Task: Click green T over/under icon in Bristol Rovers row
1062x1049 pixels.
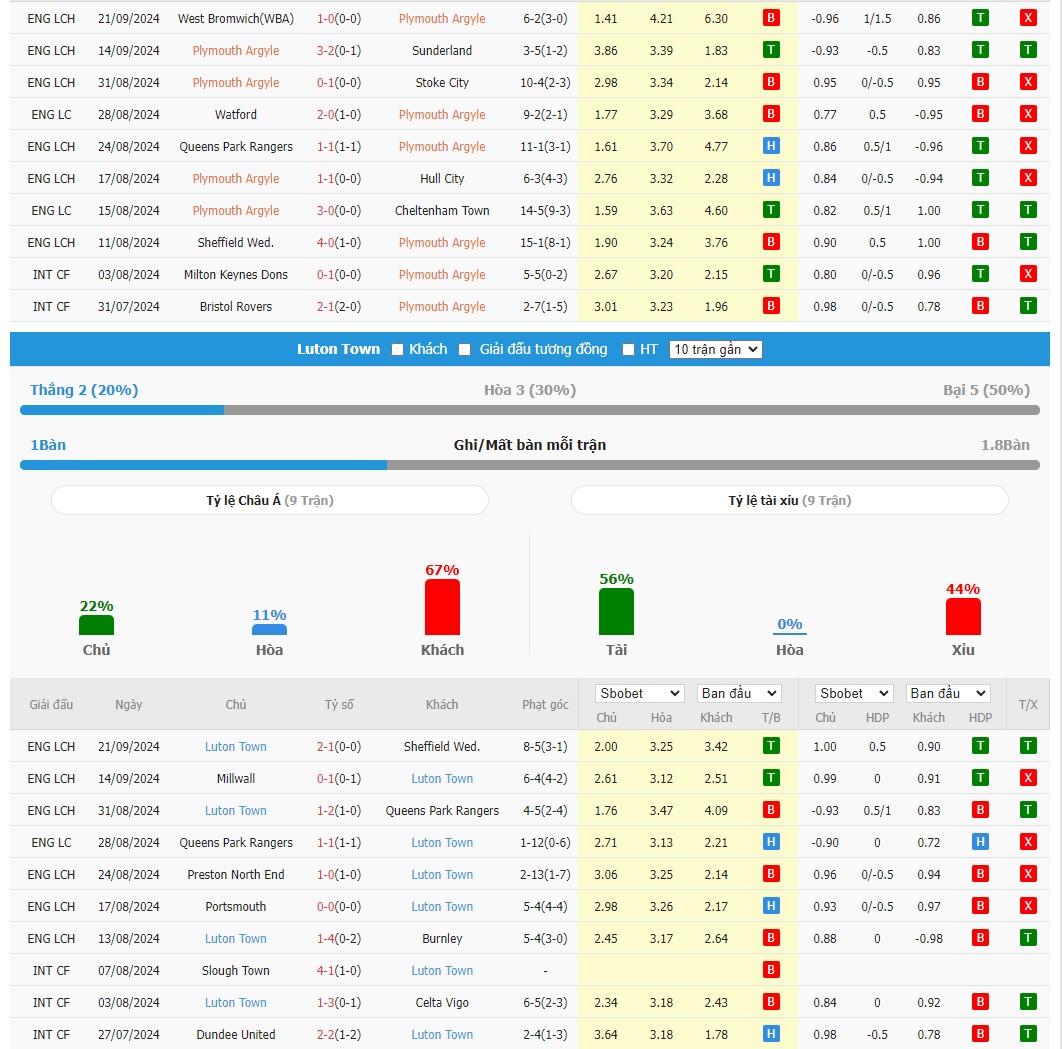Action: 1028,306
